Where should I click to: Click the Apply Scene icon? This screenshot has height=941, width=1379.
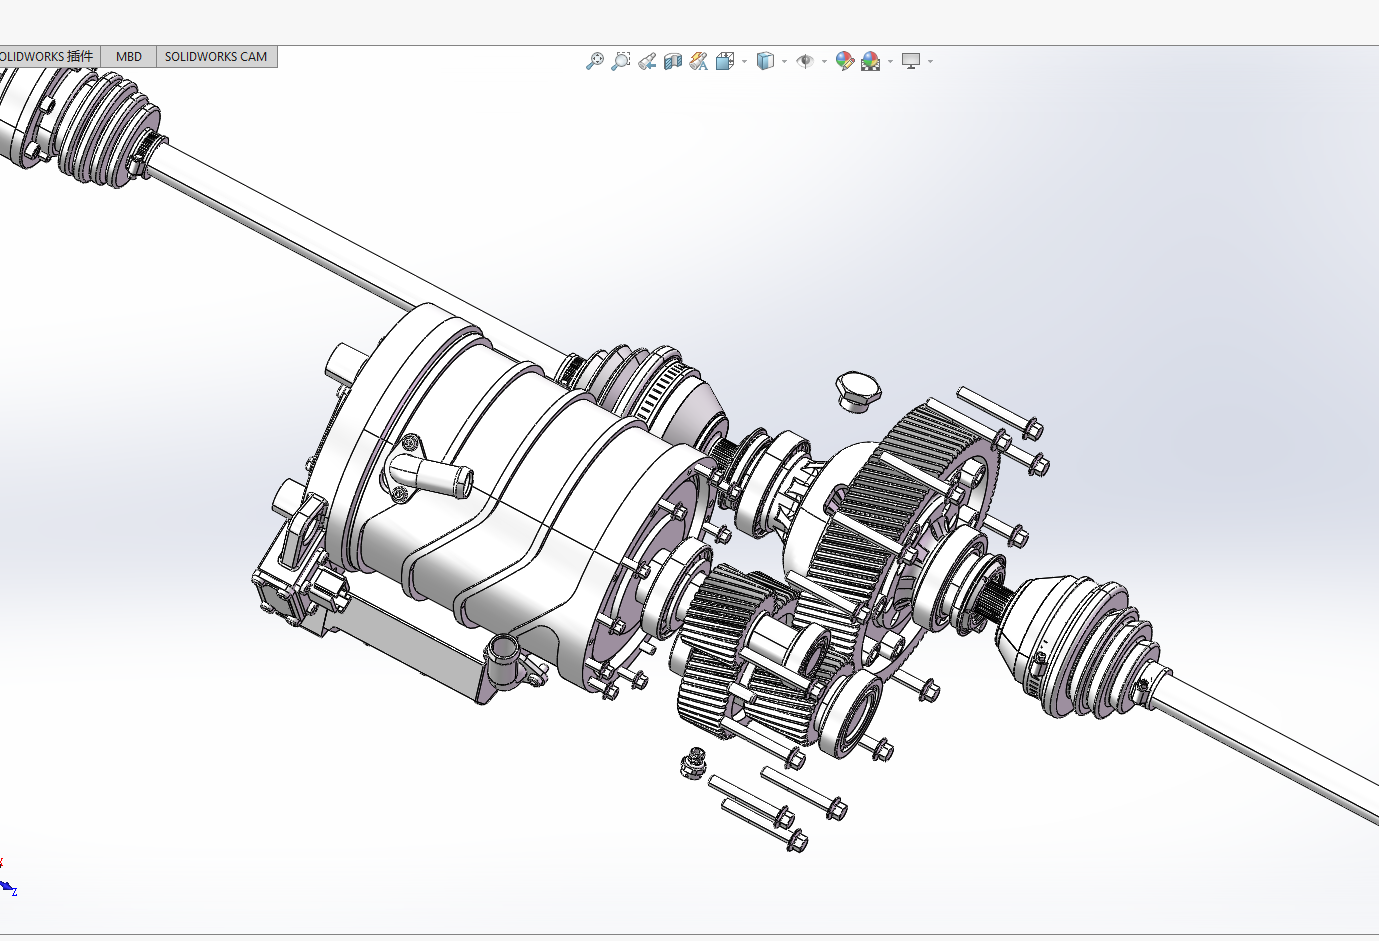click(x=871, y=61)
